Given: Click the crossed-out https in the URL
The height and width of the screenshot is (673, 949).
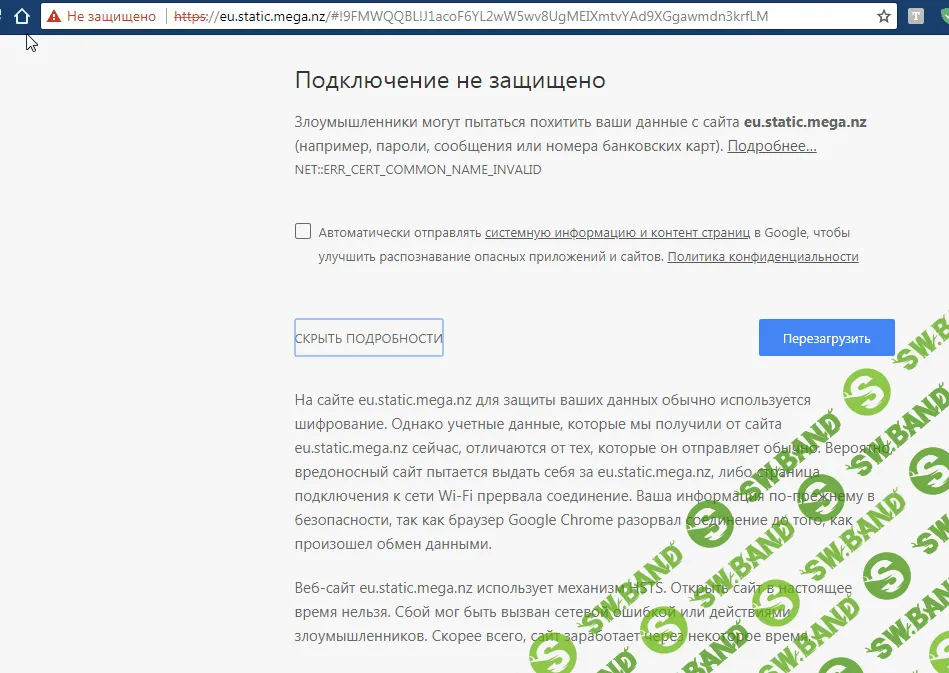Looking at the screenshot, I should (x=192, y=16).
